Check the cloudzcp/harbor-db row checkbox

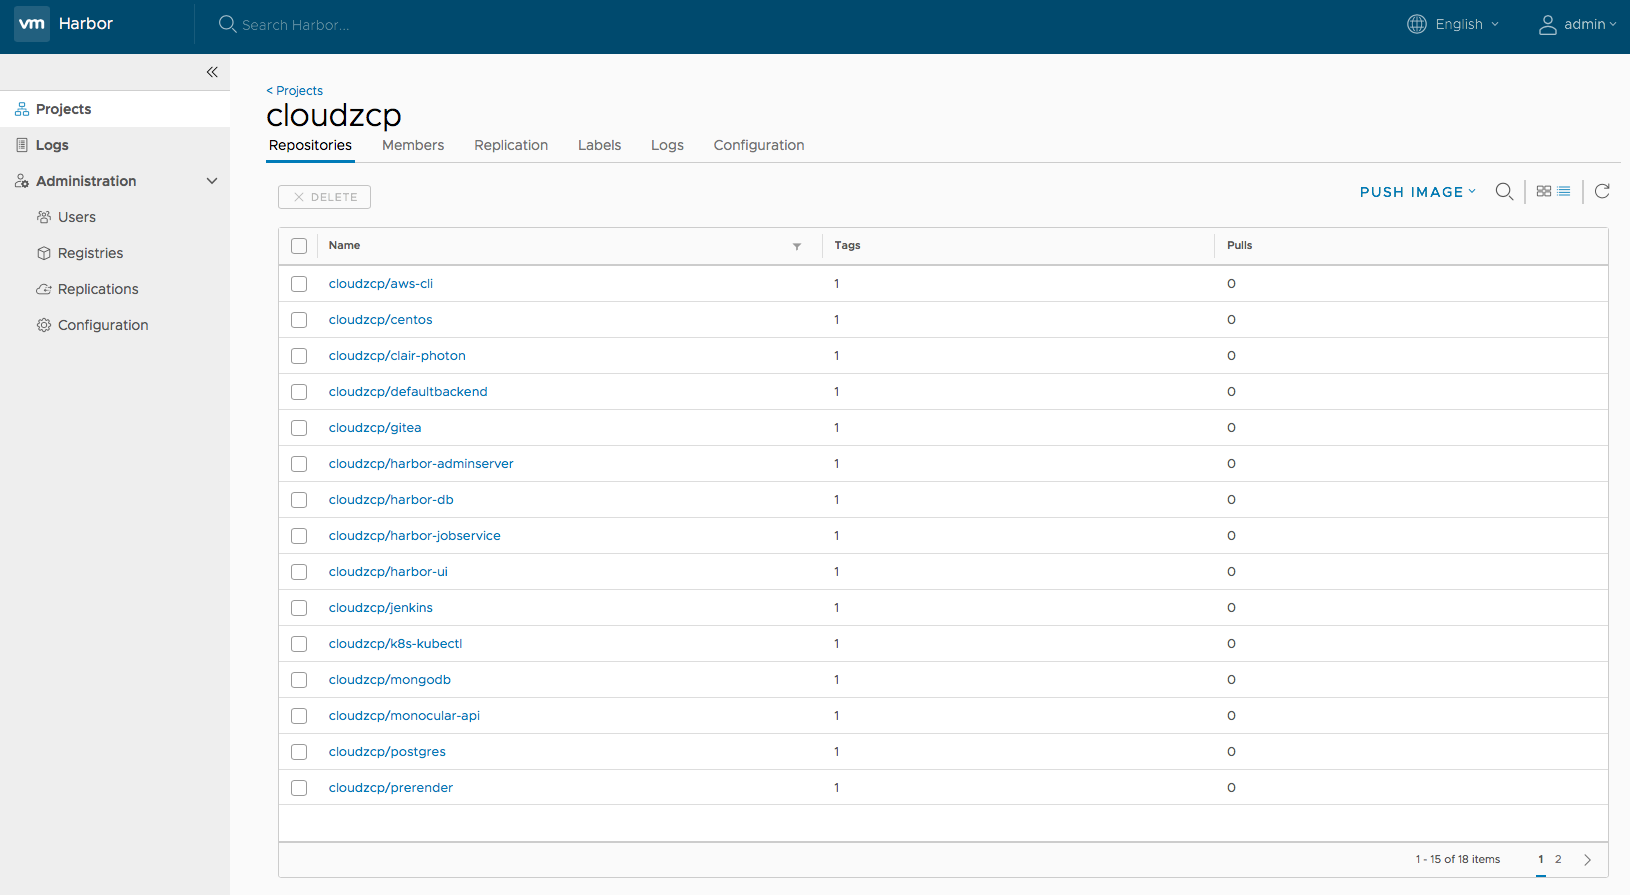(x=299, y=500)
